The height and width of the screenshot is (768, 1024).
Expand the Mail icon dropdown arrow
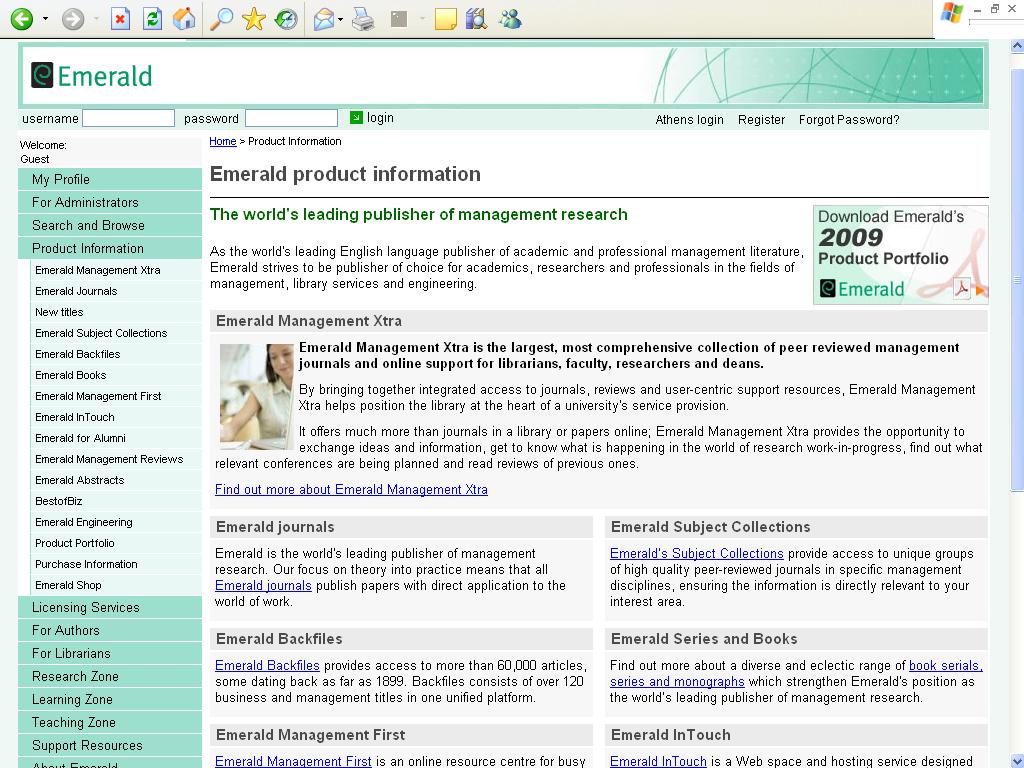click(x=340, y=19)
